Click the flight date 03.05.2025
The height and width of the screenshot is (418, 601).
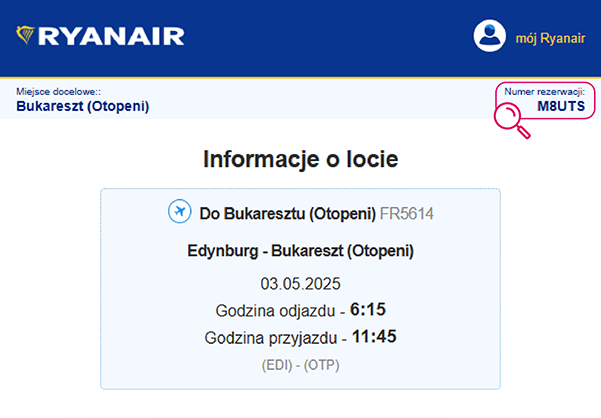(x=300, y=284)
